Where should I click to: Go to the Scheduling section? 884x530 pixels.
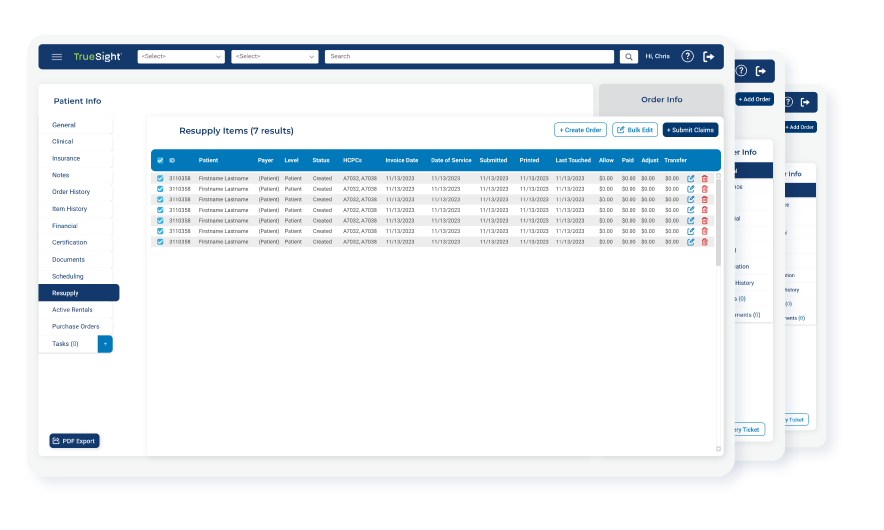(x=76, y=276)
